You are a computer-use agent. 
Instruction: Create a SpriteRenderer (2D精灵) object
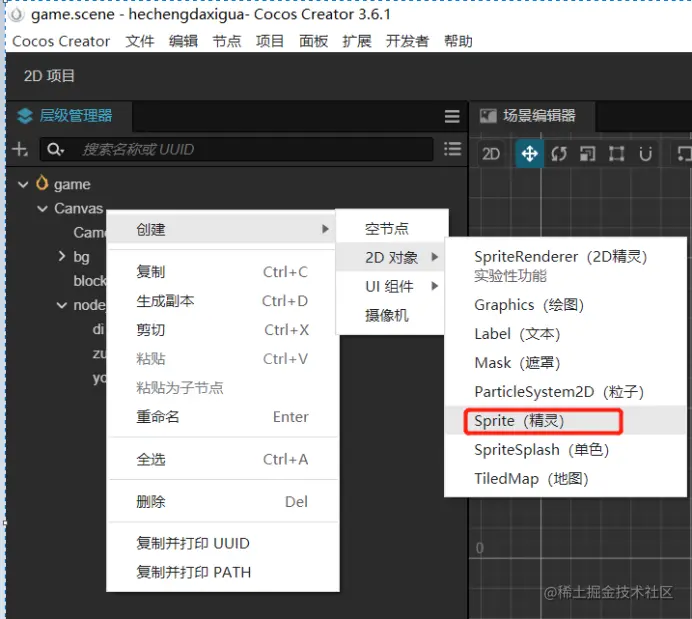point(565,266)
